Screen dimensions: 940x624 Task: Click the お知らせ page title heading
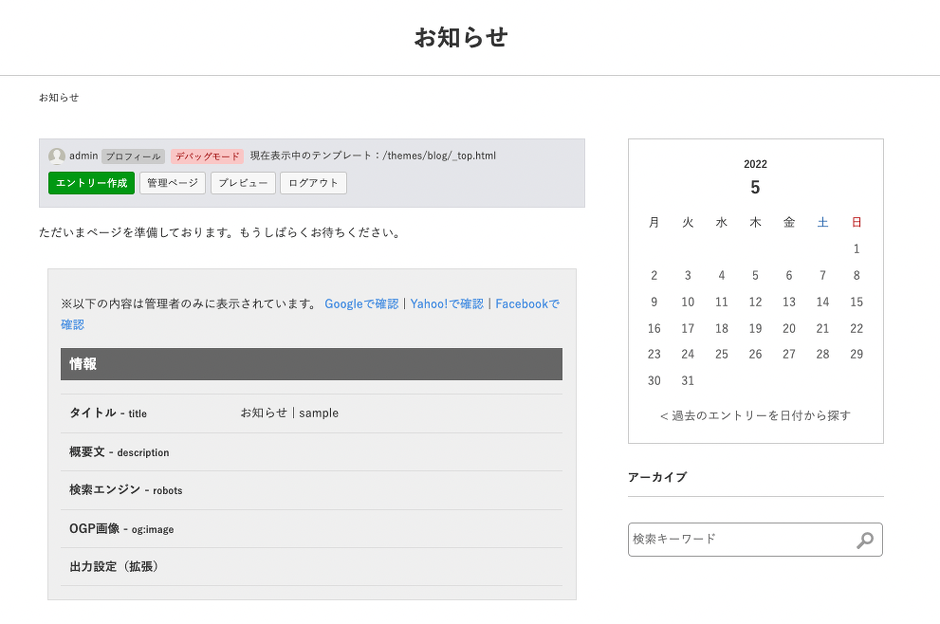tap(461, 38)
